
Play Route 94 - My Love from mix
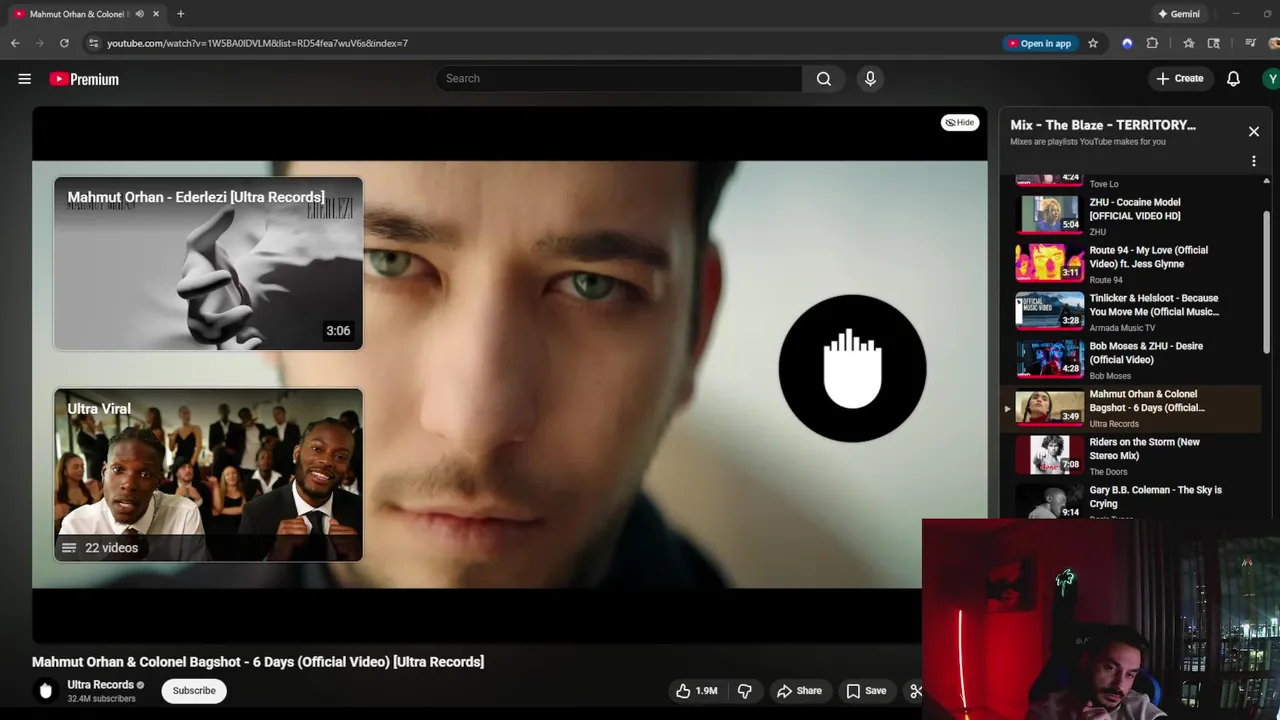coord(1132,263)
